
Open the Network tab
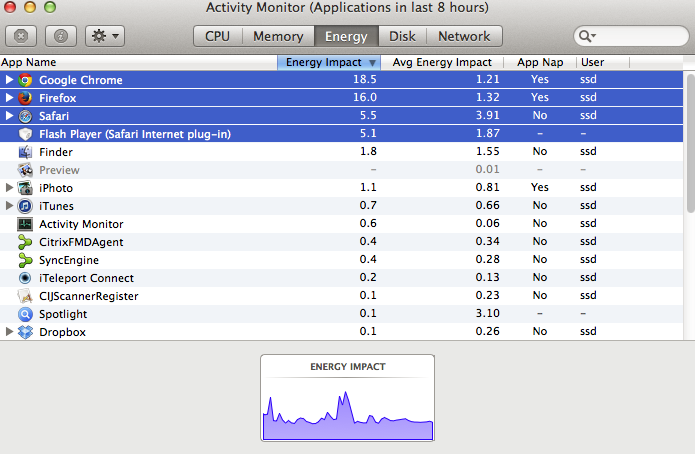click(x=464, y=36)
